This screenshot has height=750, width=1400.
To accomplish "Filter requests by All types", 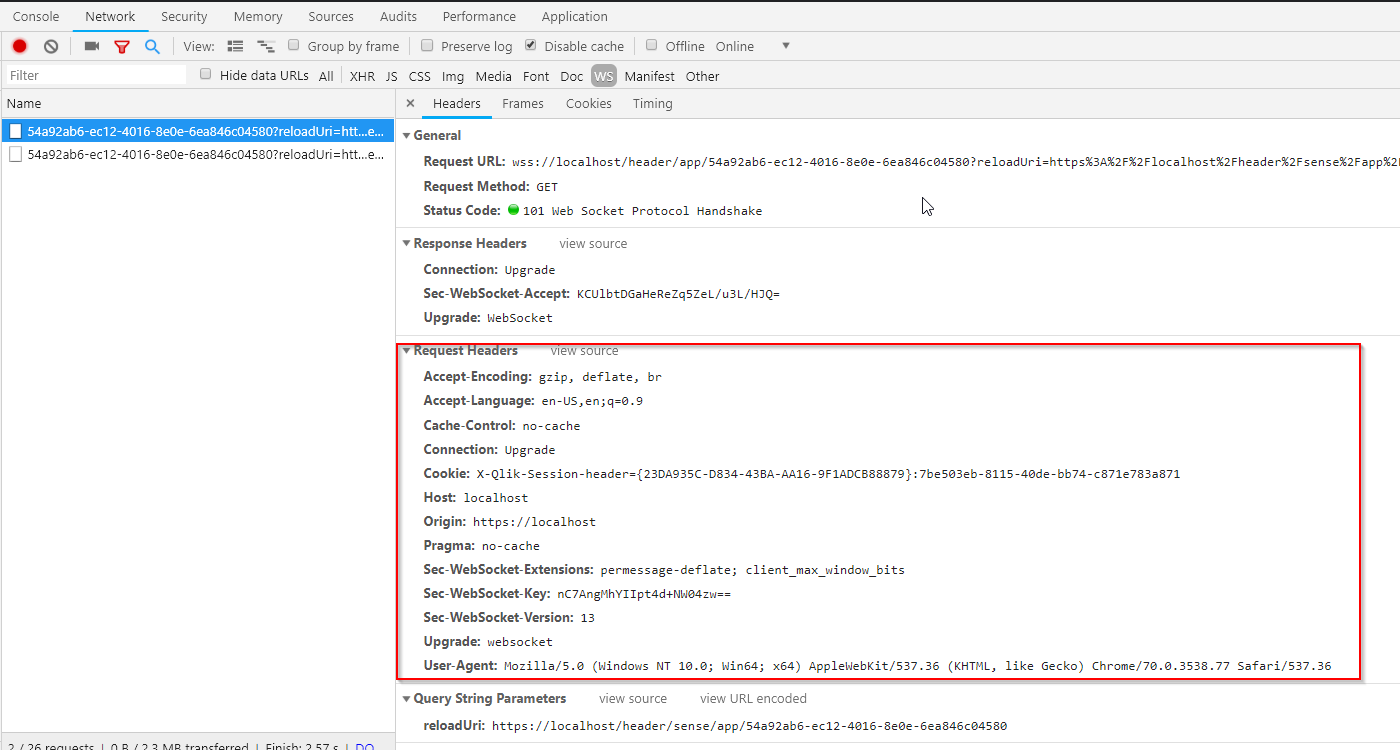I will click(326, 76).
